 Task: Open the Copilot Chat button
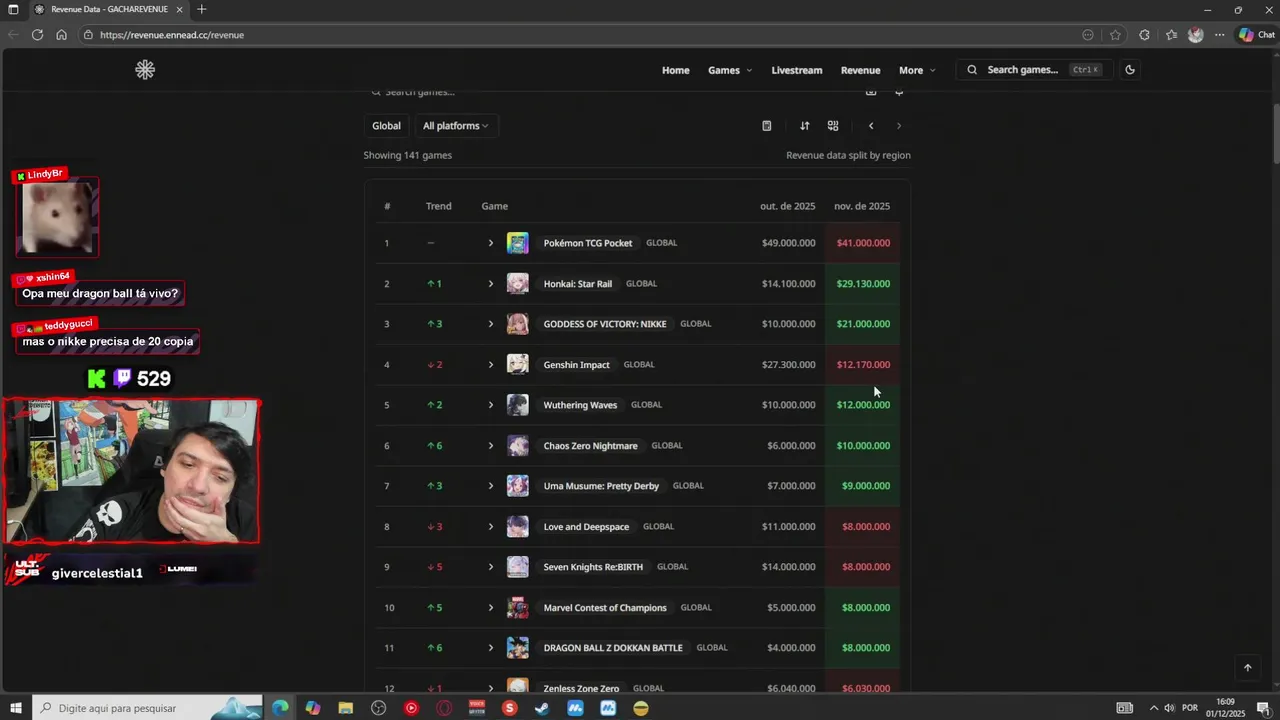pyautogui.click(x=1257, y=35)
